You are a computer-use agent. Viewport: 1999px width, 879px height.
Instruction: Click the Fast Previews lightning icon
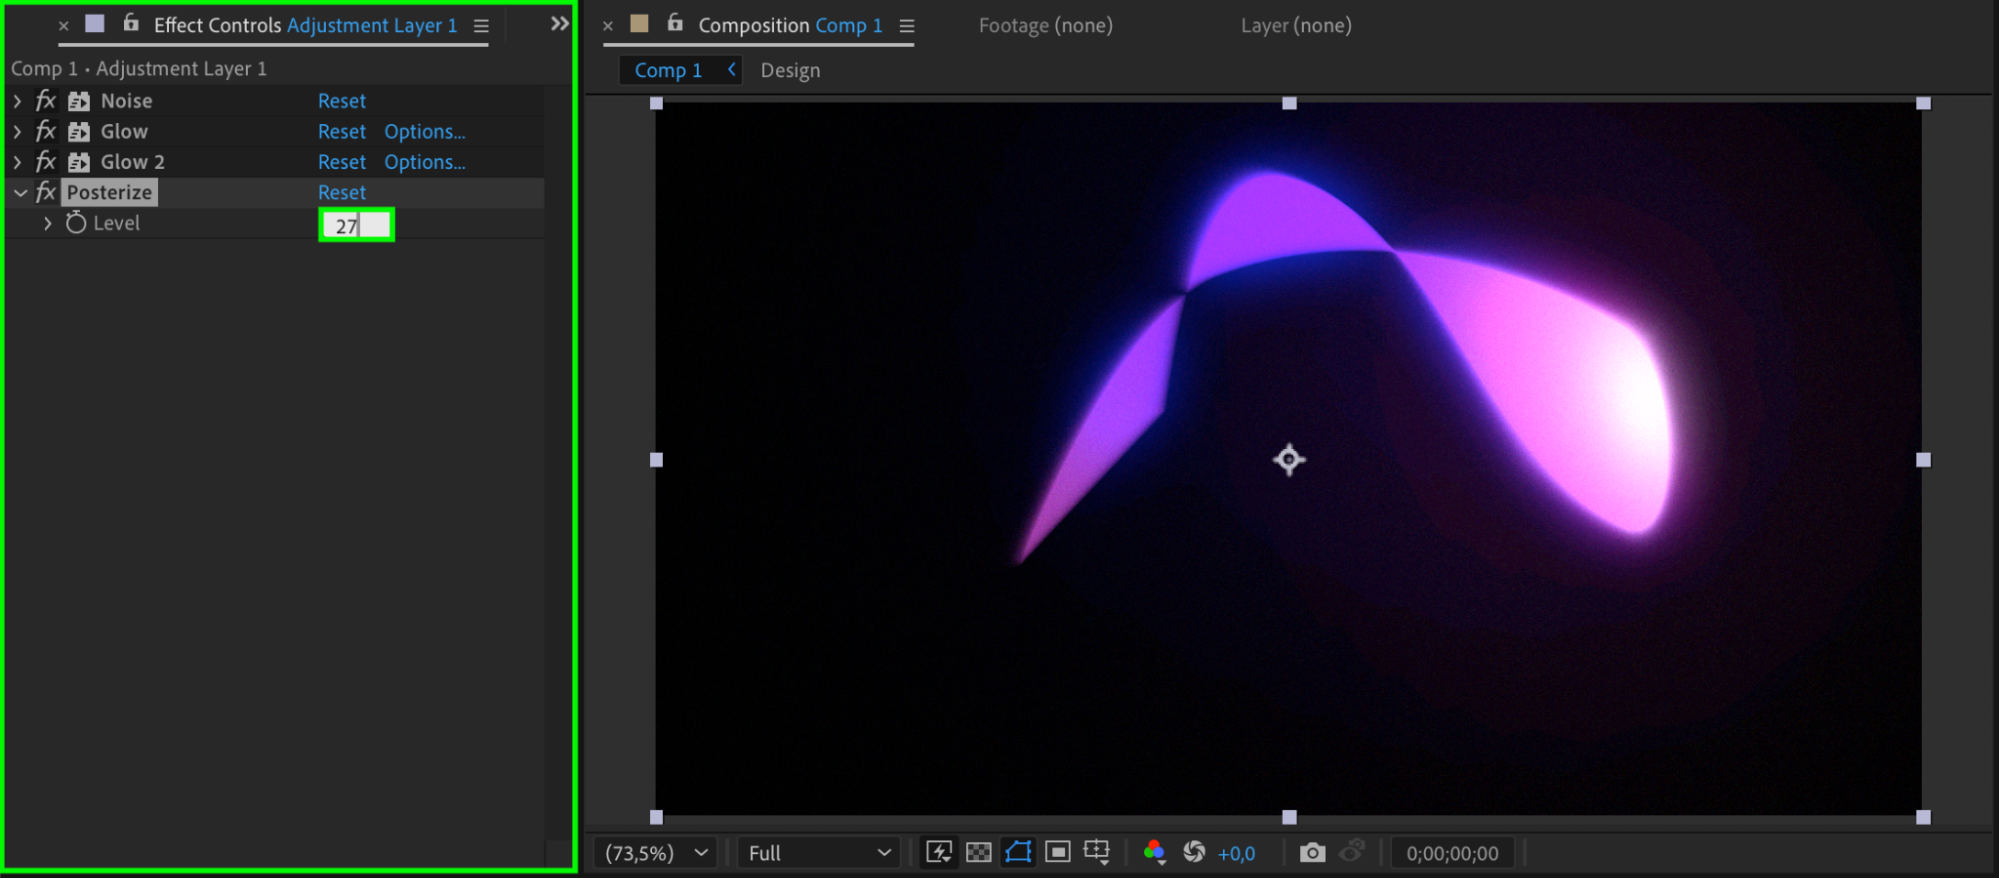point(938,852)
